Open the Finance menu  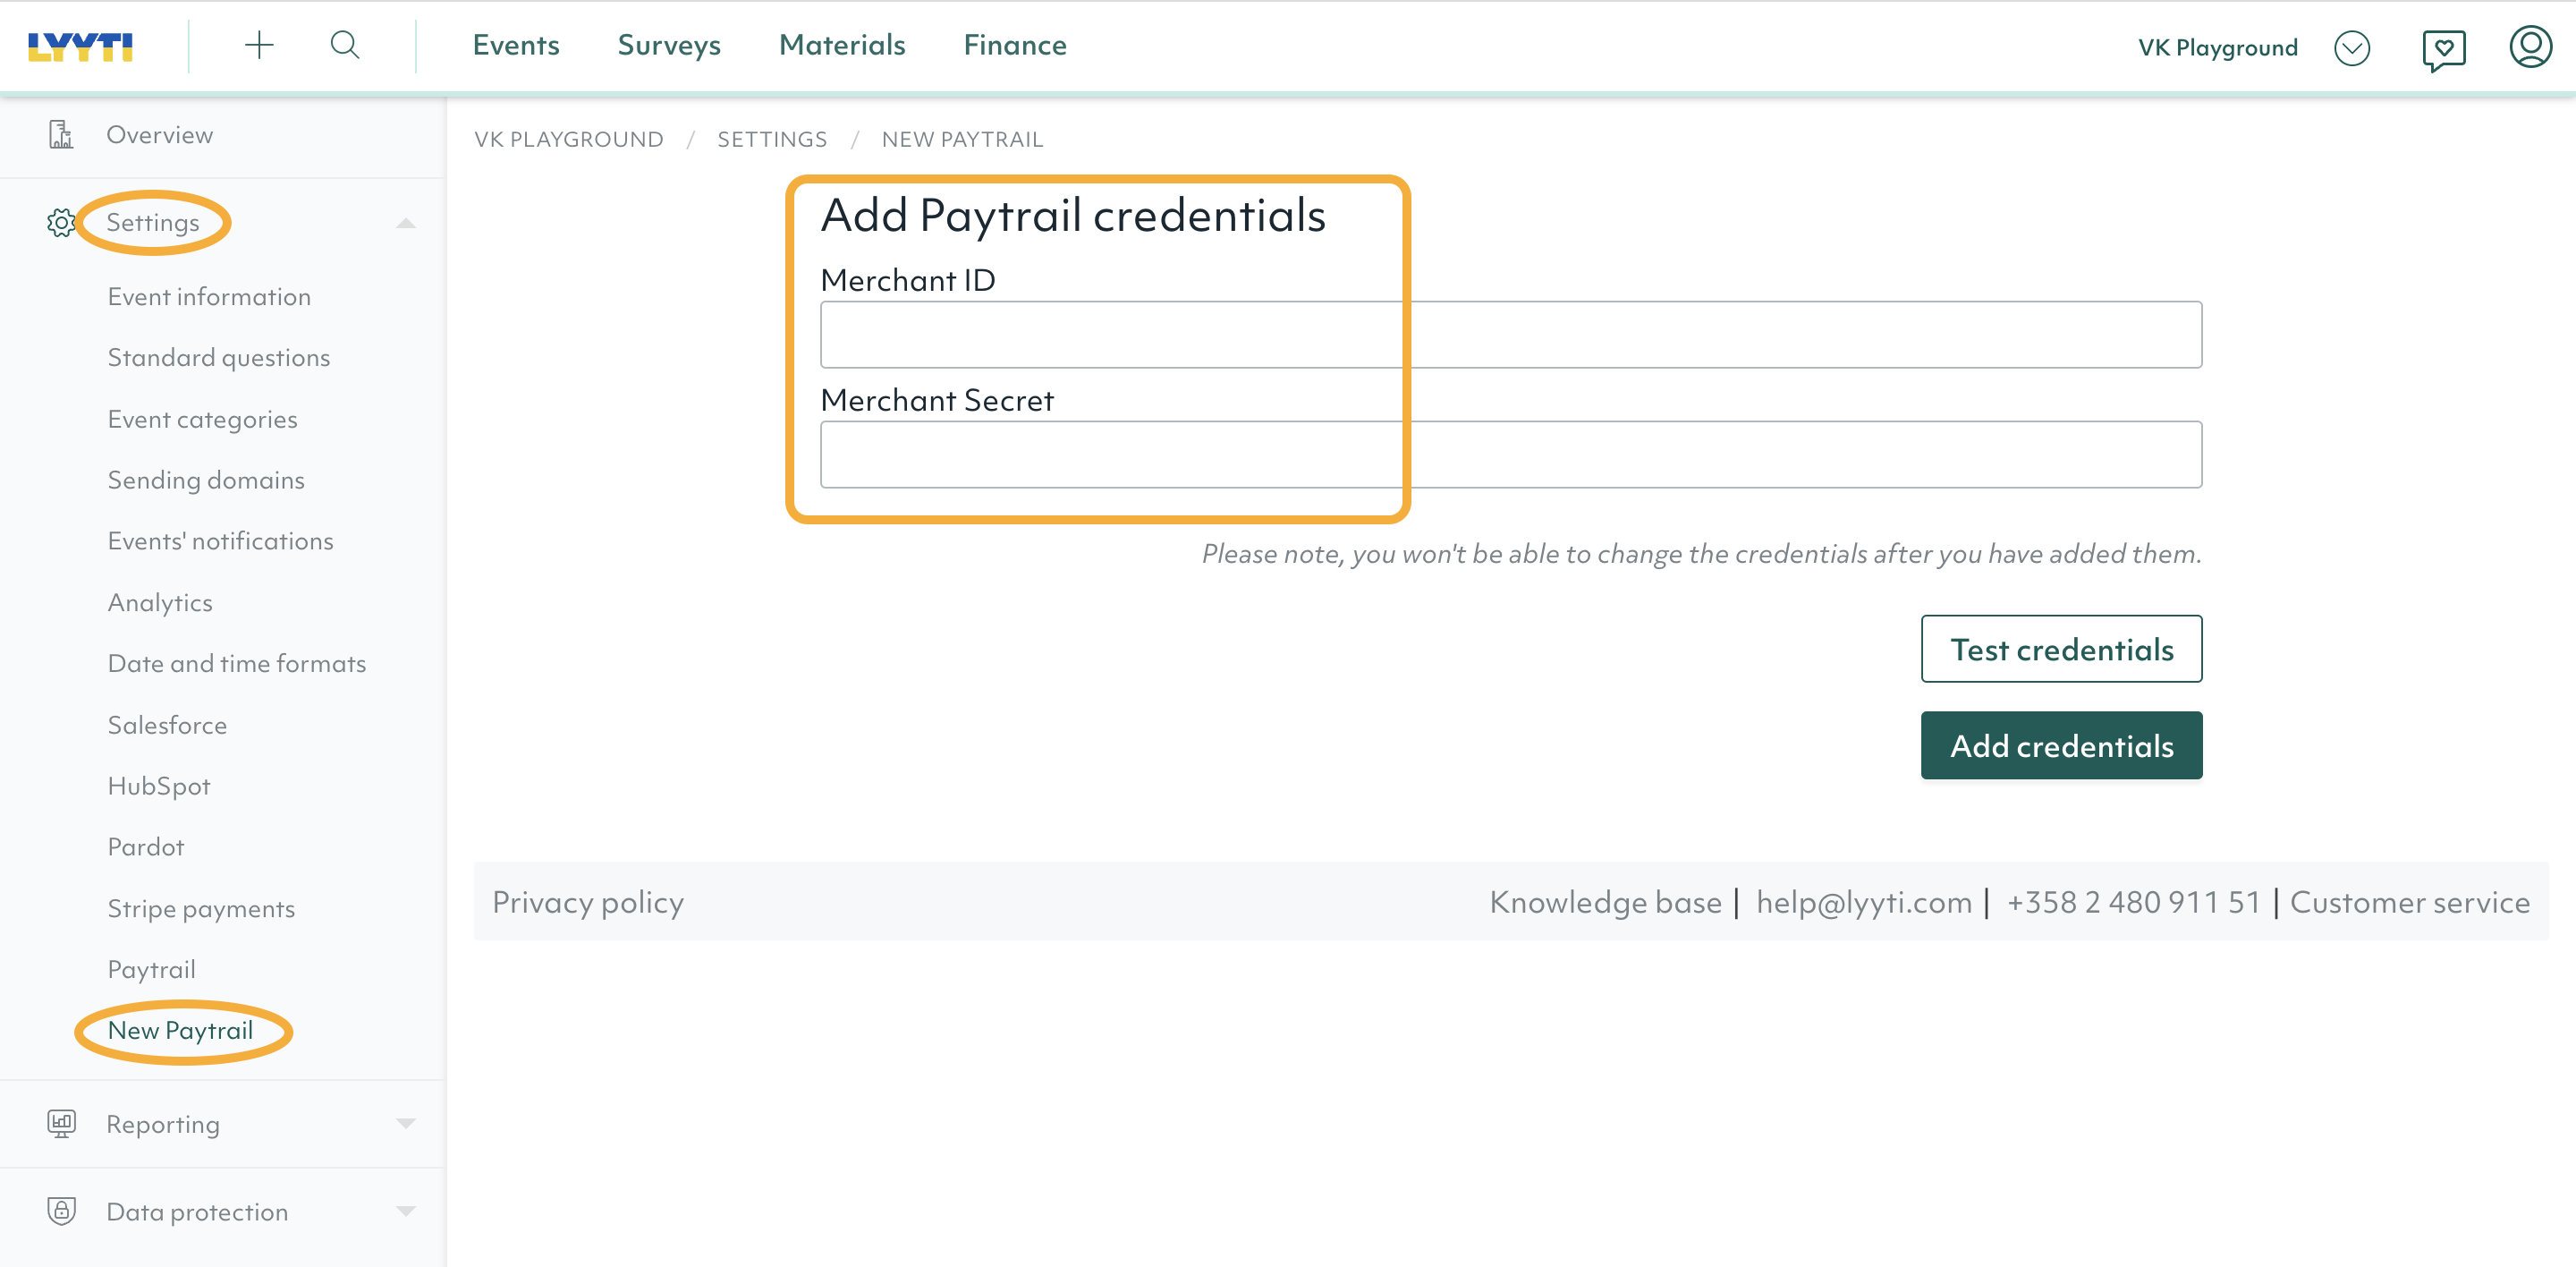(x=1015, y=45)
